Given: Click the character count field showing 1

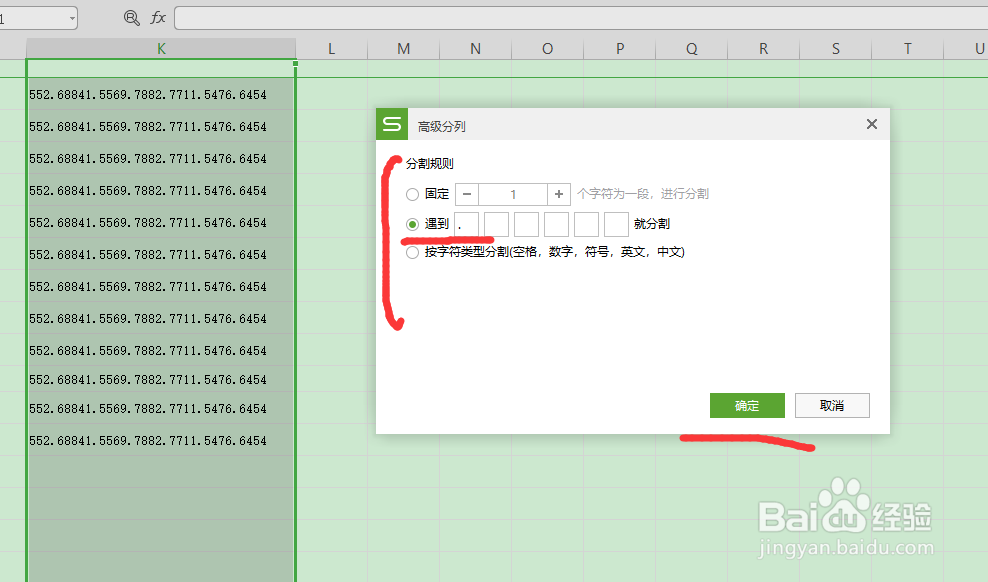Looking at the screenshot, I should pos(513,194).
